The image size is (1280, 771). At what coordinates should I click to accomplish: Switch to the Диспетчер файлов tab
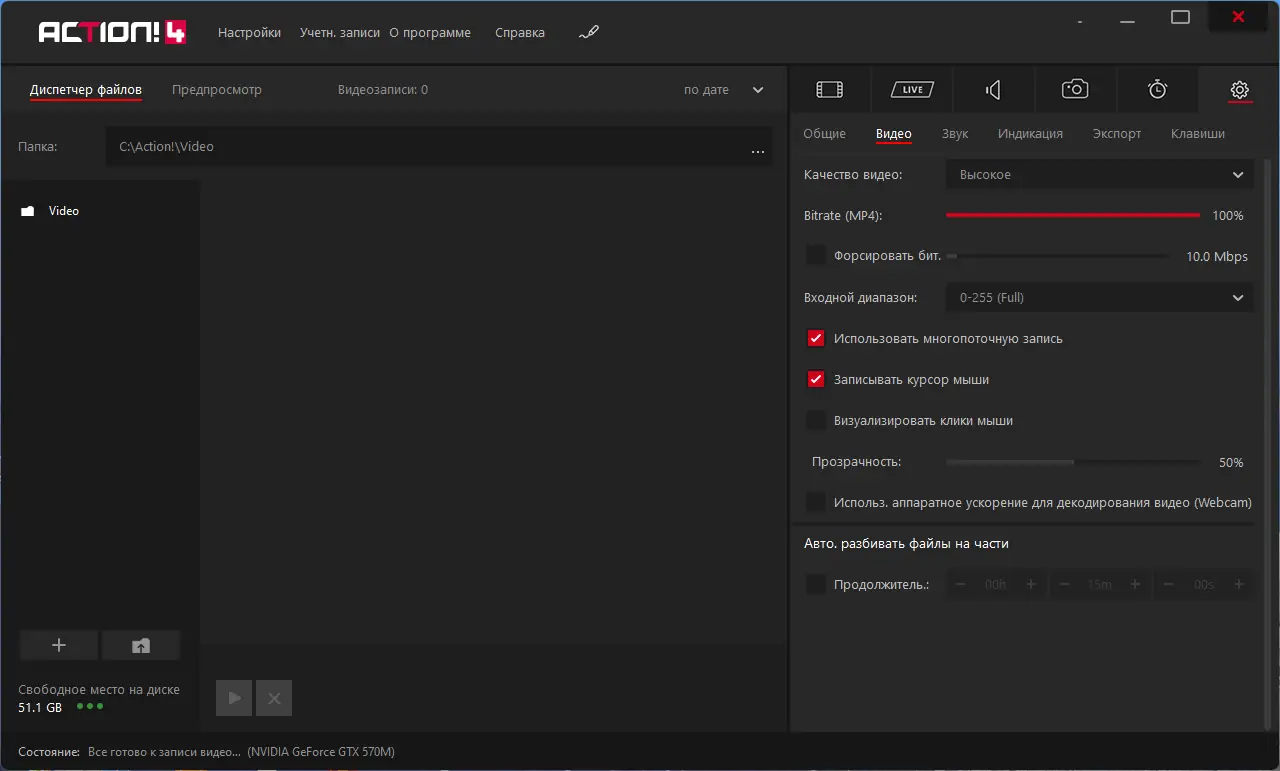tap(86, 90)
